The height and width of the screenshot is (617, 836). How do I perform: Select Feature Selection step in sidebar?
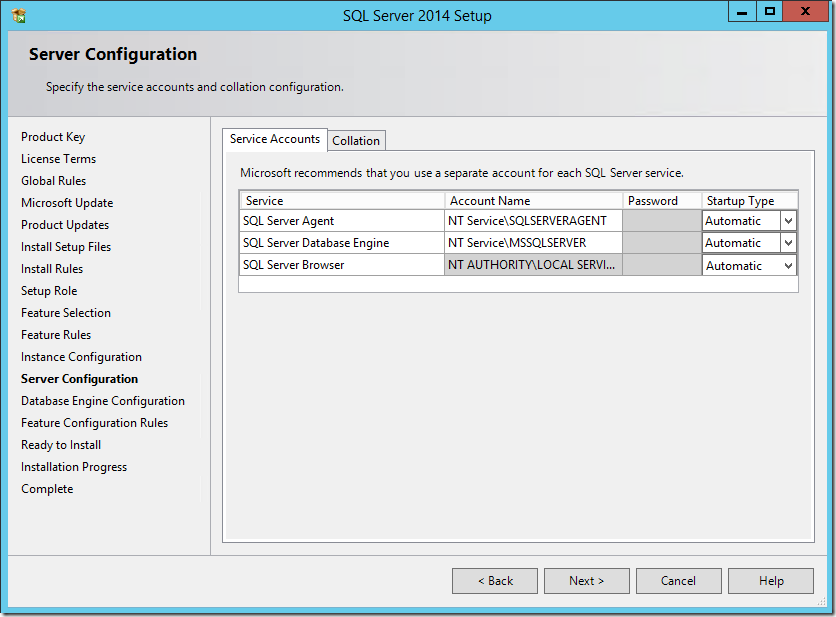pos(66,313)
